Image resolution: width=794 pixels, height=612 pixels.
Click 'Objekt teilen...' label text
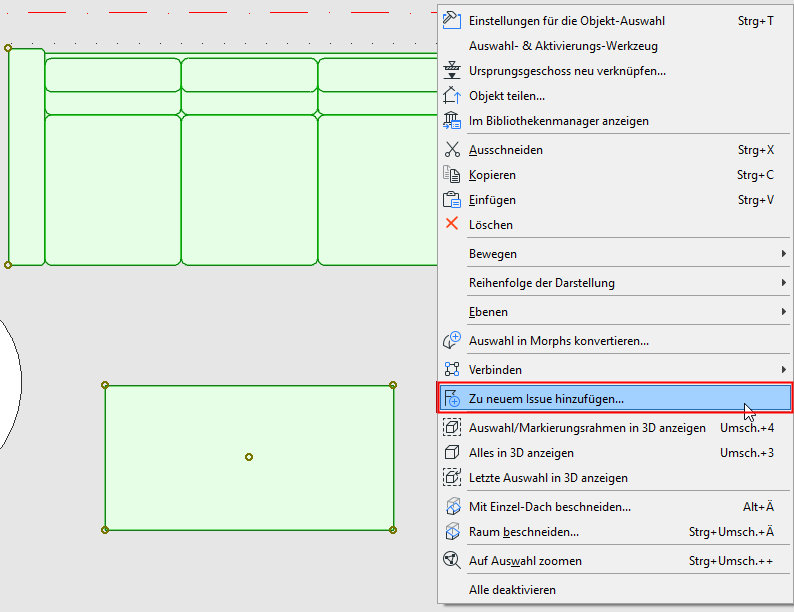point(507,96)
